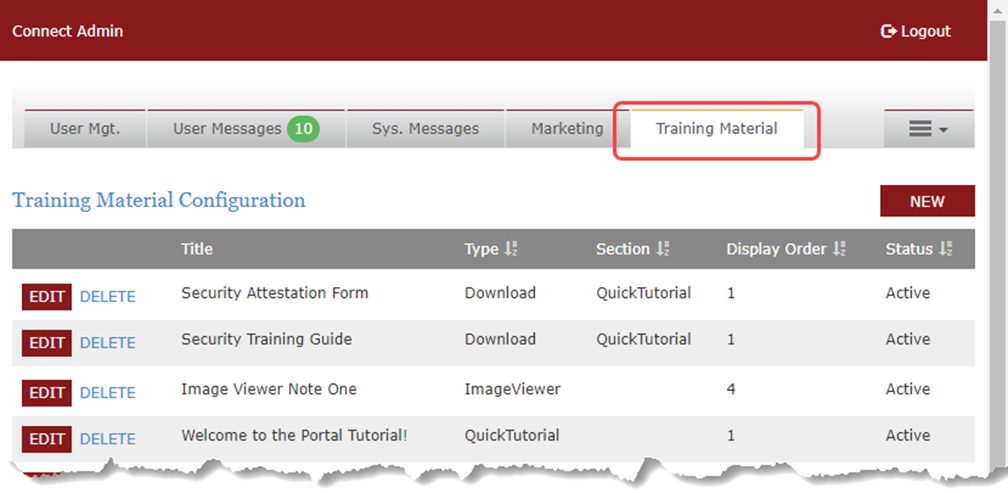1008x493 pixels.
Task: Click the Logout link in the header
Action: (x=915, y=31)
